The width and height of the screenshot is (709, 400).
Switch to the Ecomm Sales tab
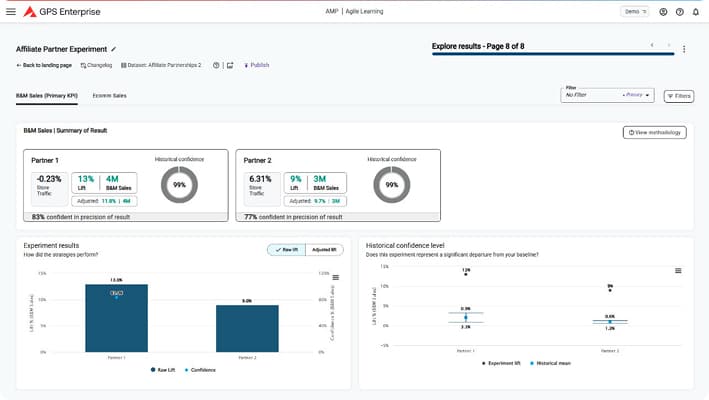point(109,96)
